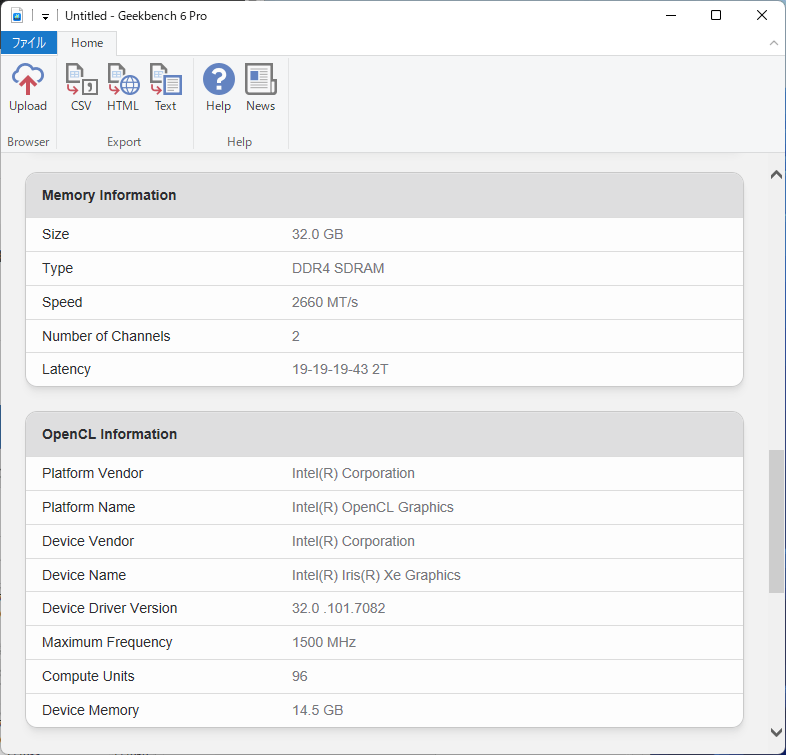Switch to the Home ribbon tab

click(87, 43)
